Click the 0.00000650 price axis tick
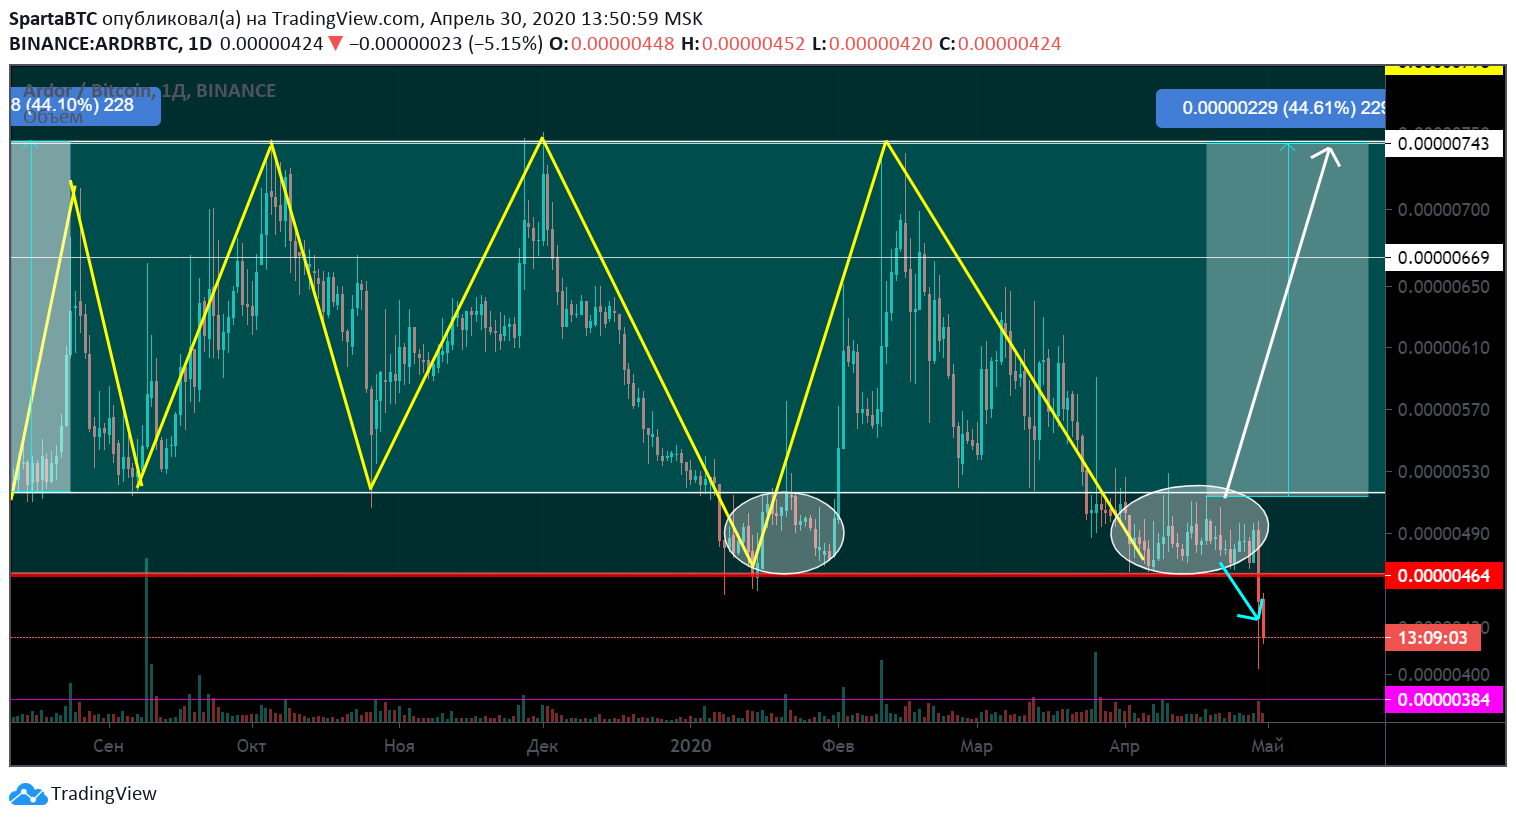 point(1444,287)
